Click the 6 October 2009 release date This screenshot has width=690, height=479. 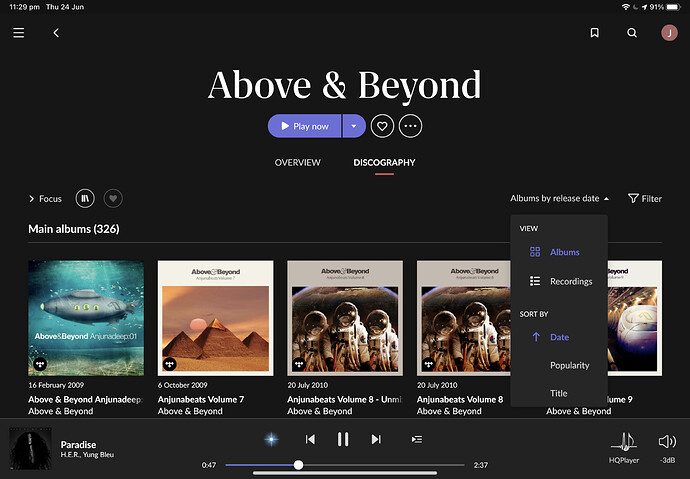tap(183, 385)
